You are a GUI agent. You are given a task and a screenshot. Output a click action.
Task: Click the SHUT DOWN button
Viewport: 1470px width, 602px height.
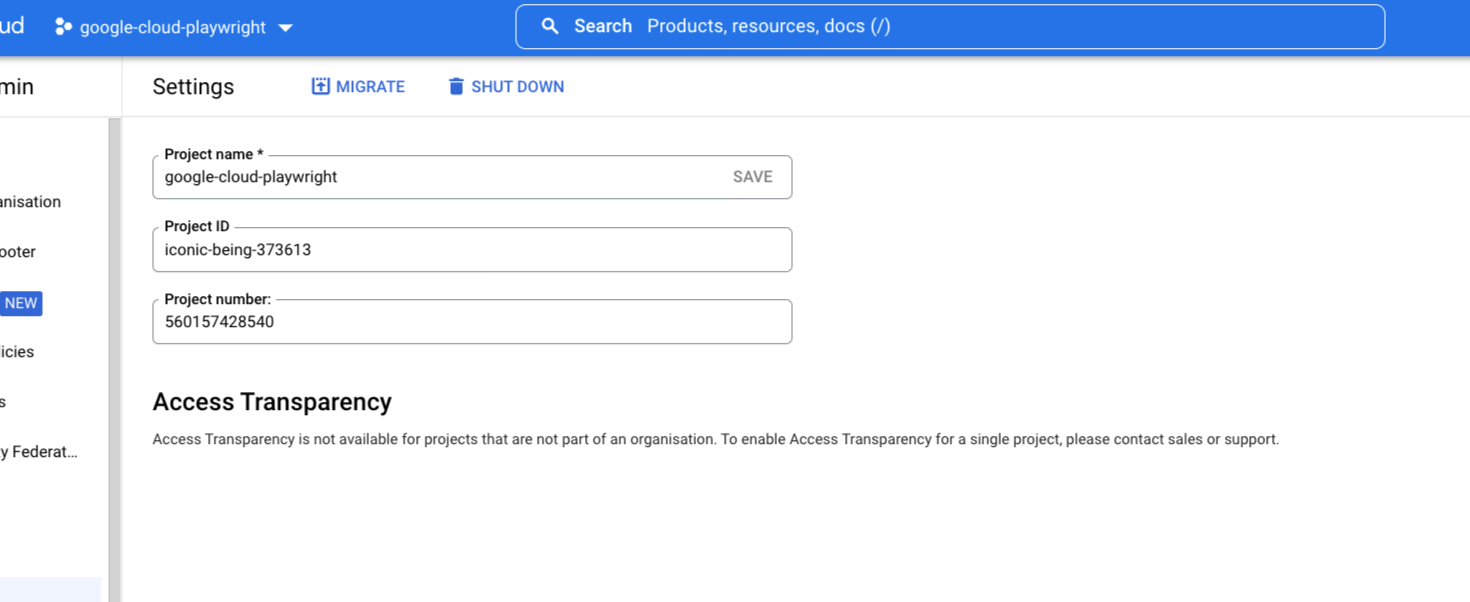(506, 87)
